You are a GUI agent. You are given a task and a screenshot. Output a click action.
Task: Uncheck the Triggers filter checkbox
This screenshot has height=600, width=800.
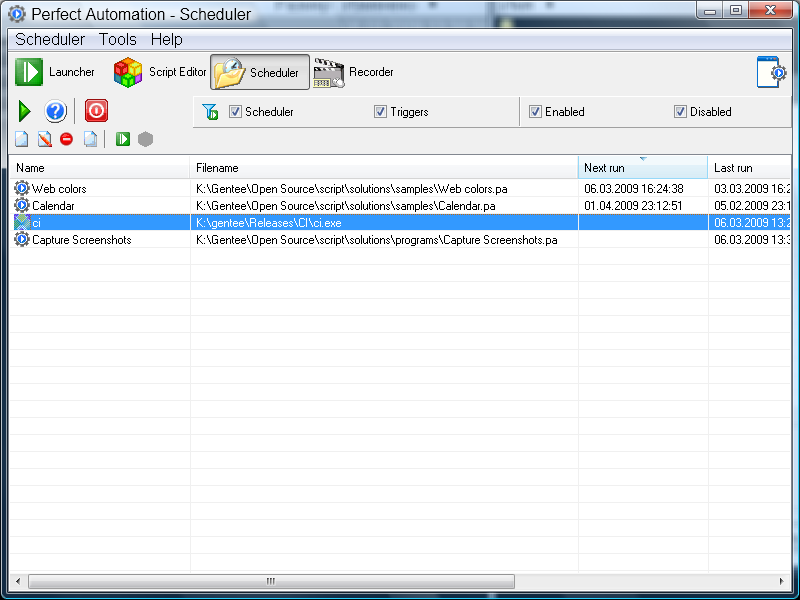[x=380, y=111]
